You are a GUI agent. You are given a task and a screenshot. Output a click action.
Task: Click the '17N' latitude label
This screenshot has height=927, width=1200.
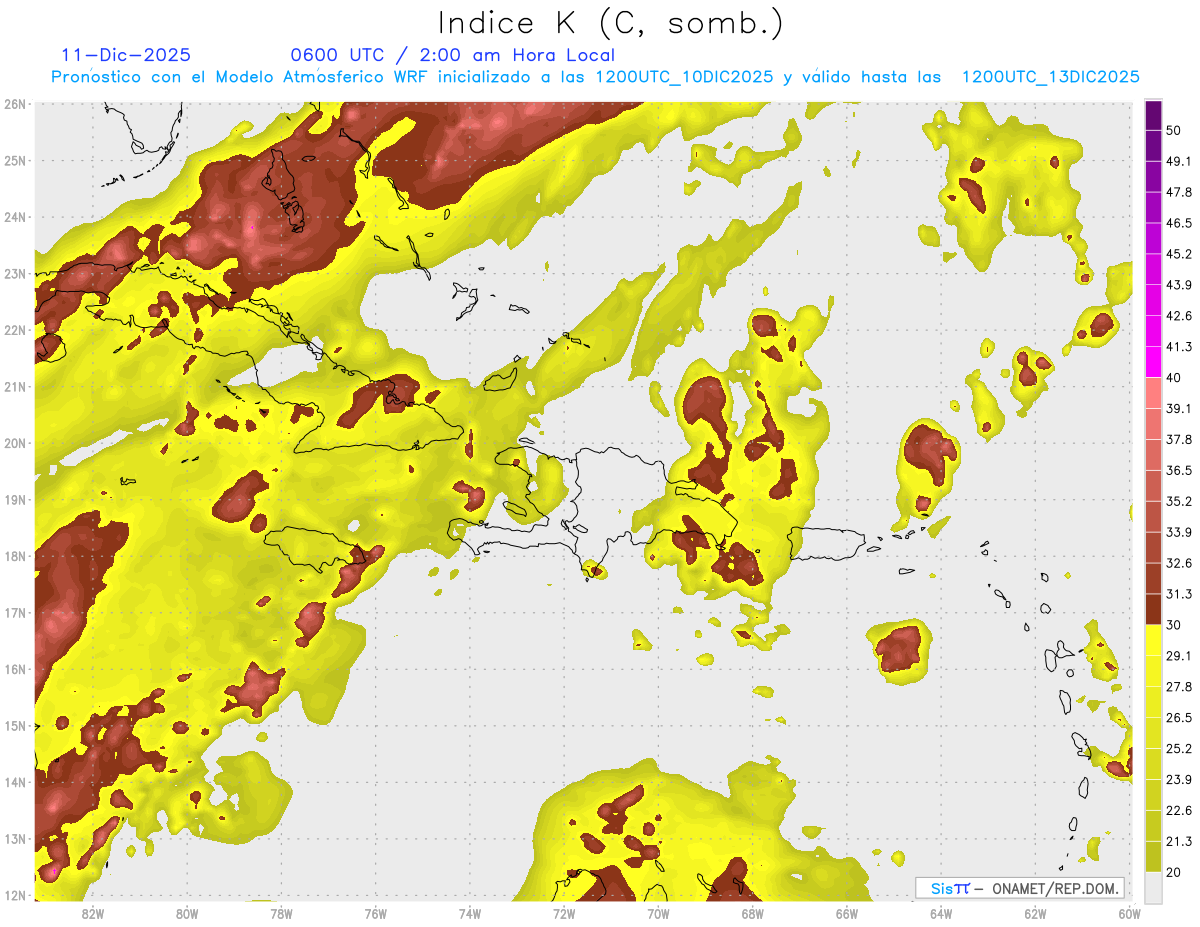click(x=15, y=613)
